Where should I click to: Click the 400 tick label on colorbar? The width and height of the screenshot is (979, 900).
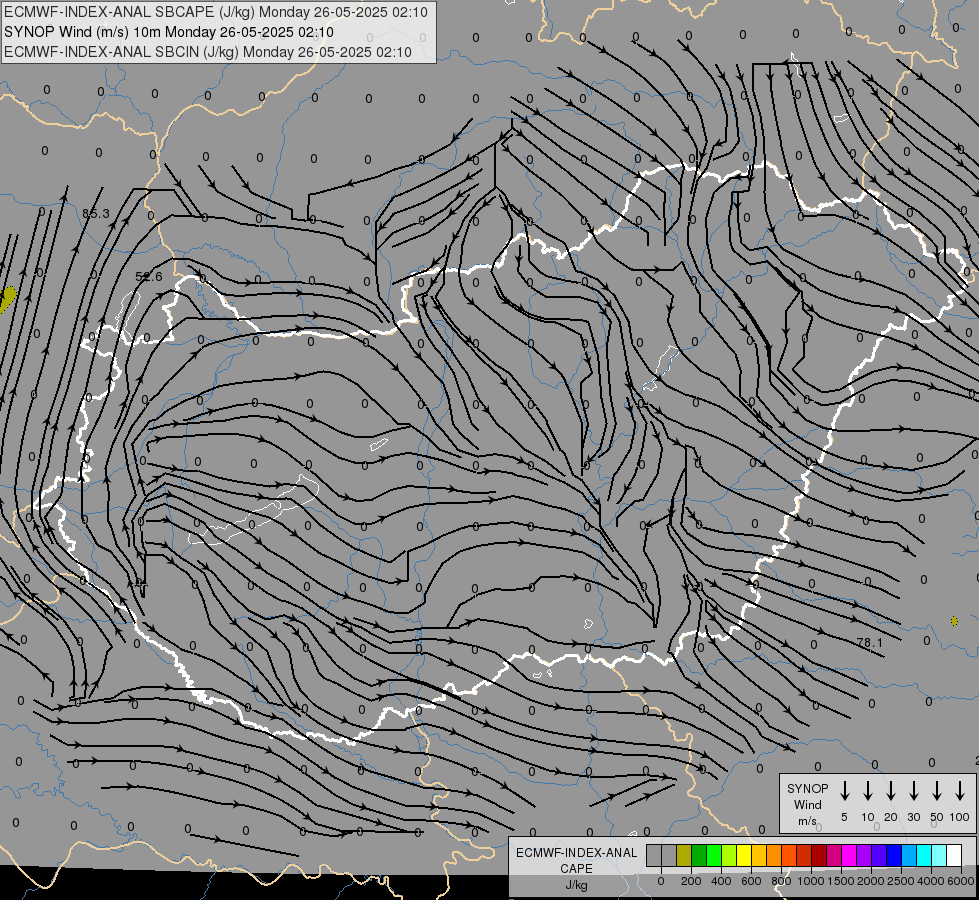[721, 881]
